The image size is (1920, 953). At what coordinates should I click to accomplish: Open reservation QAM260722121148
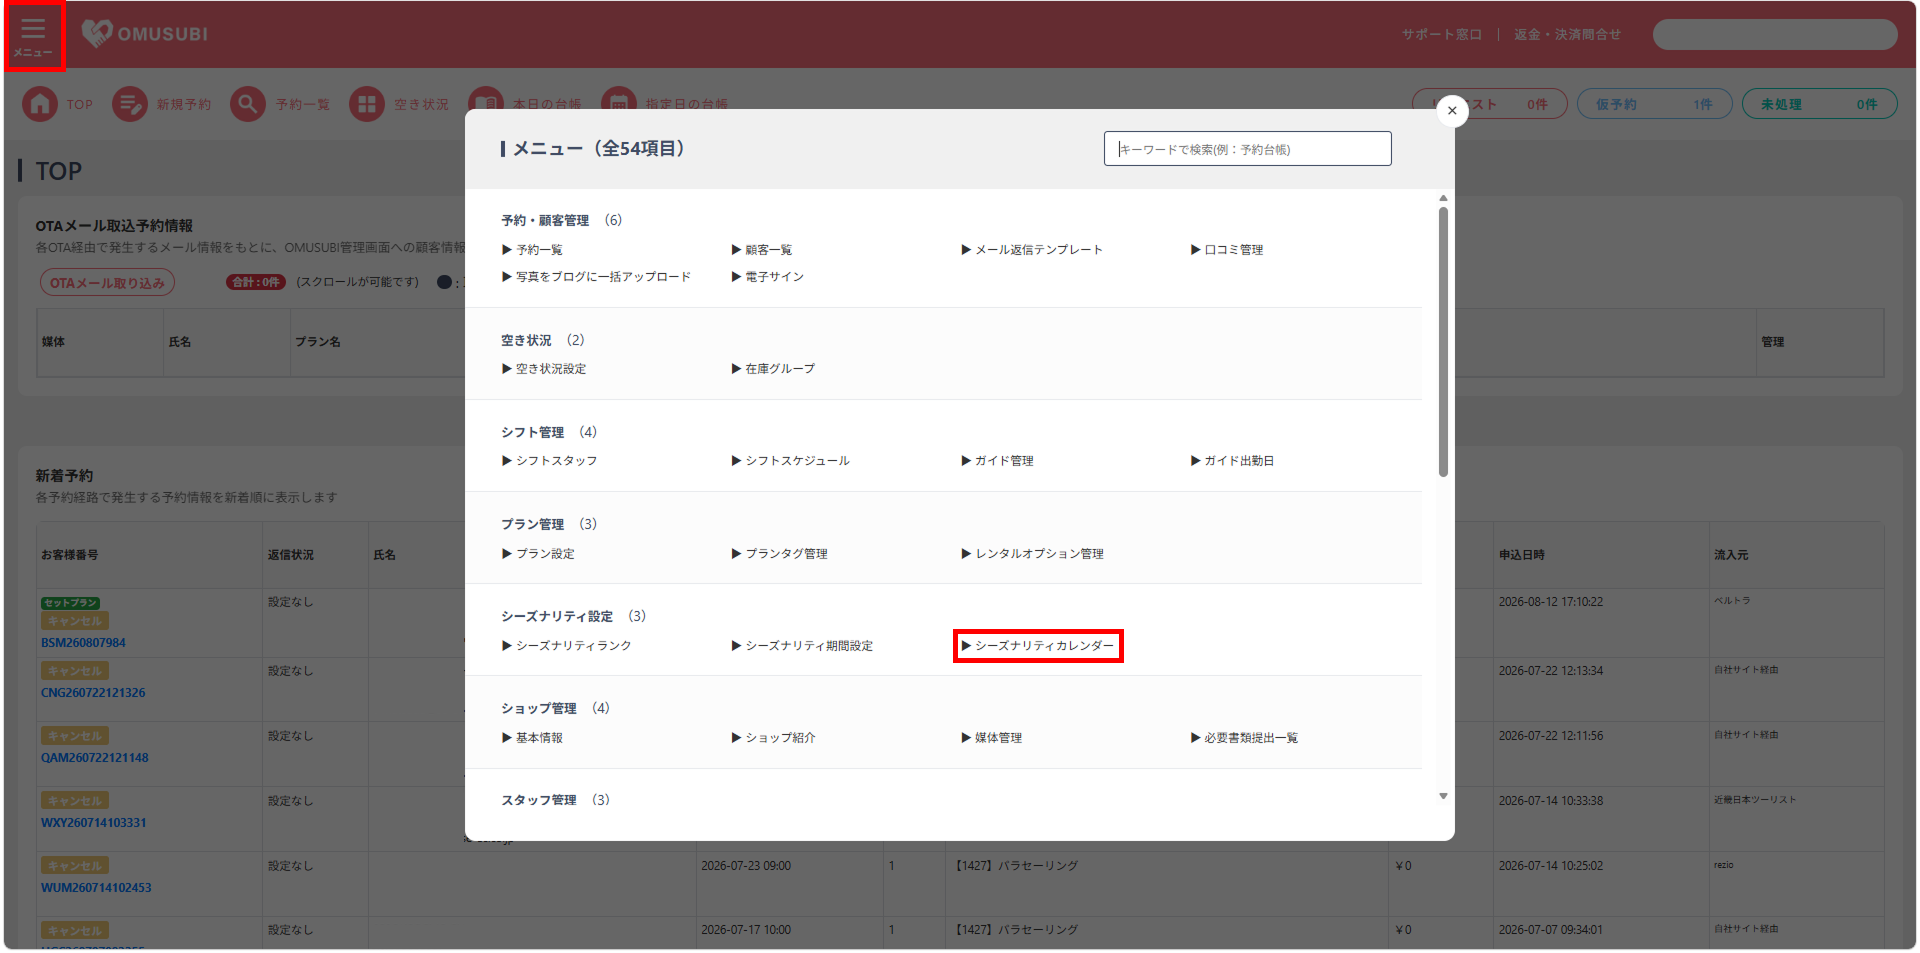(94, 758)
